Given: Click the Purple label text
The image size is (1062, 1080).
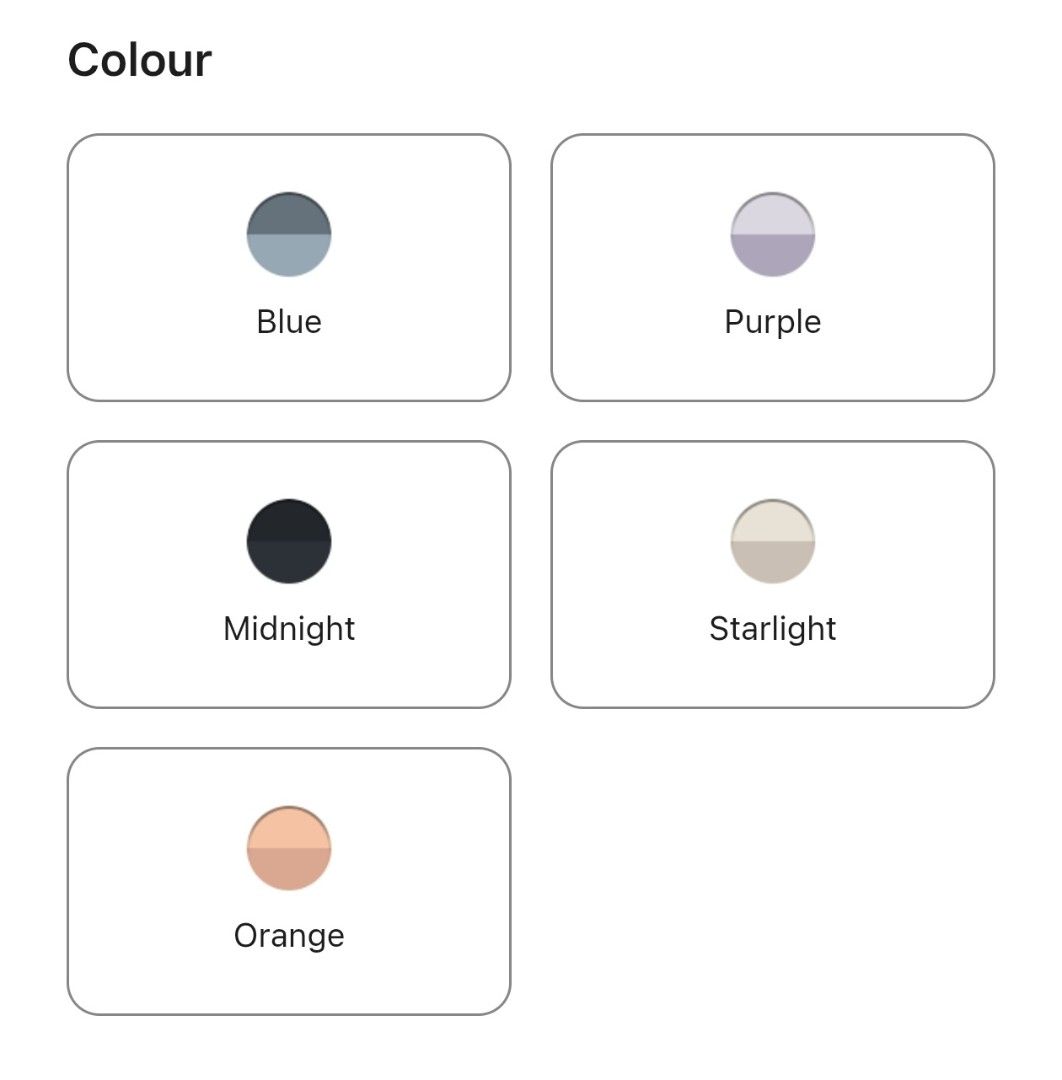Looking at the screenshot, I should click(x=772, y=321).
